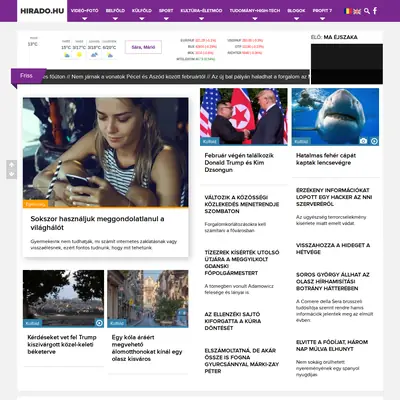The height and width of the screenshot is (400, 400).
Task: Open the live MA ÉJSZAKA video player
Action: (x=347, y=64)
